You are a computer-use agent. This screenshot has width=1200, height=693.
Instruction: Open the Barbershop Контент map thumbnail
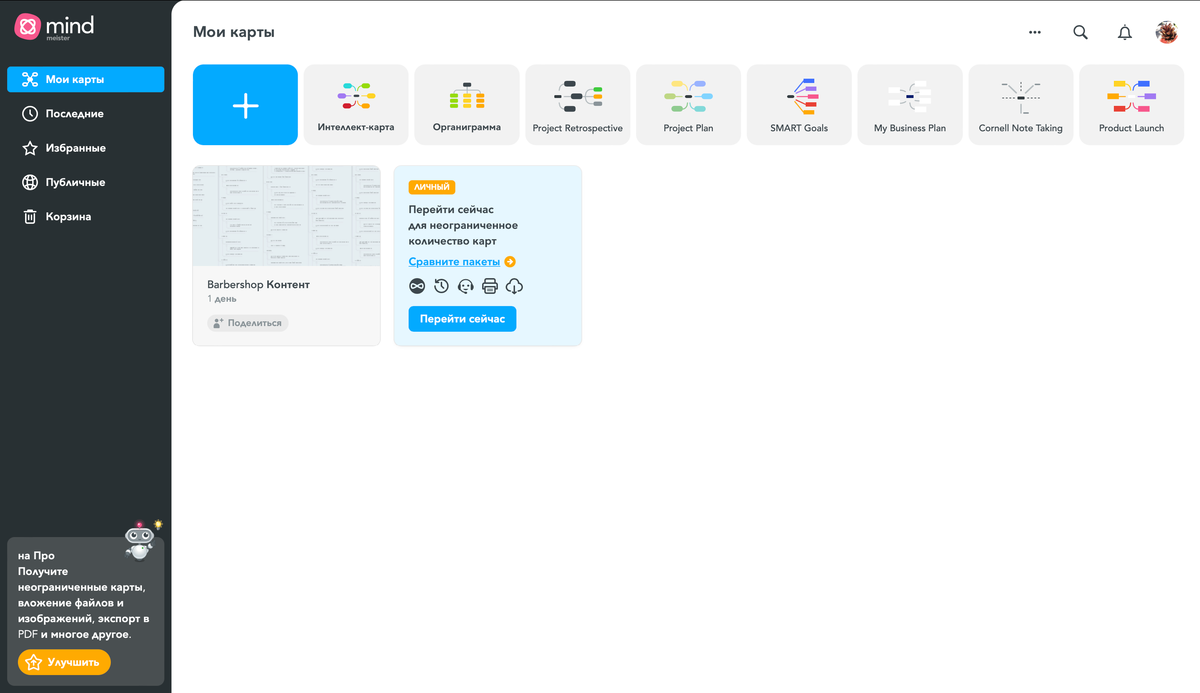click(x=286, y=216)
